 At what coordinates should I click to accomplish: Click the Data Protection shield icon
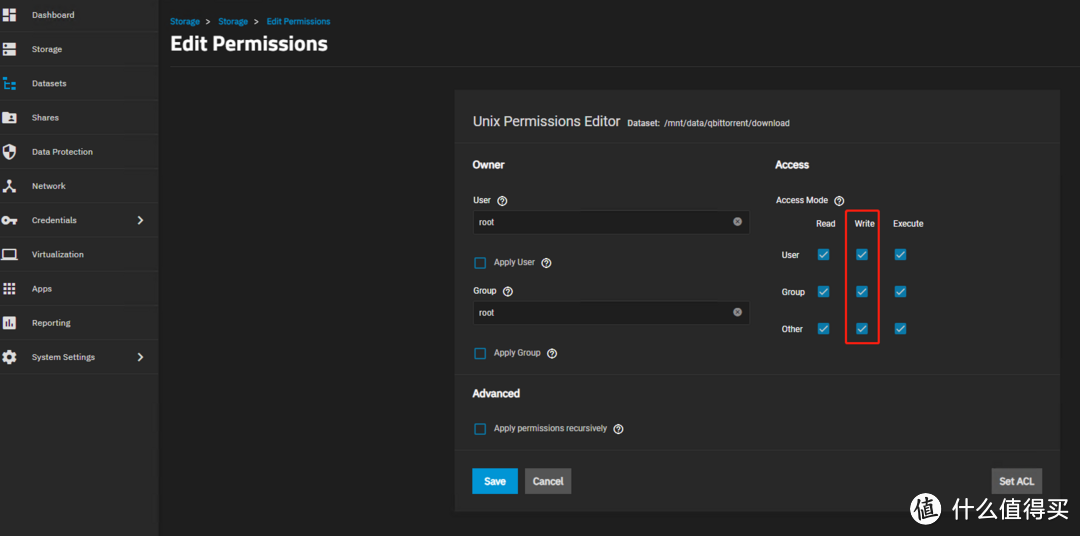[x=10, y=152]
